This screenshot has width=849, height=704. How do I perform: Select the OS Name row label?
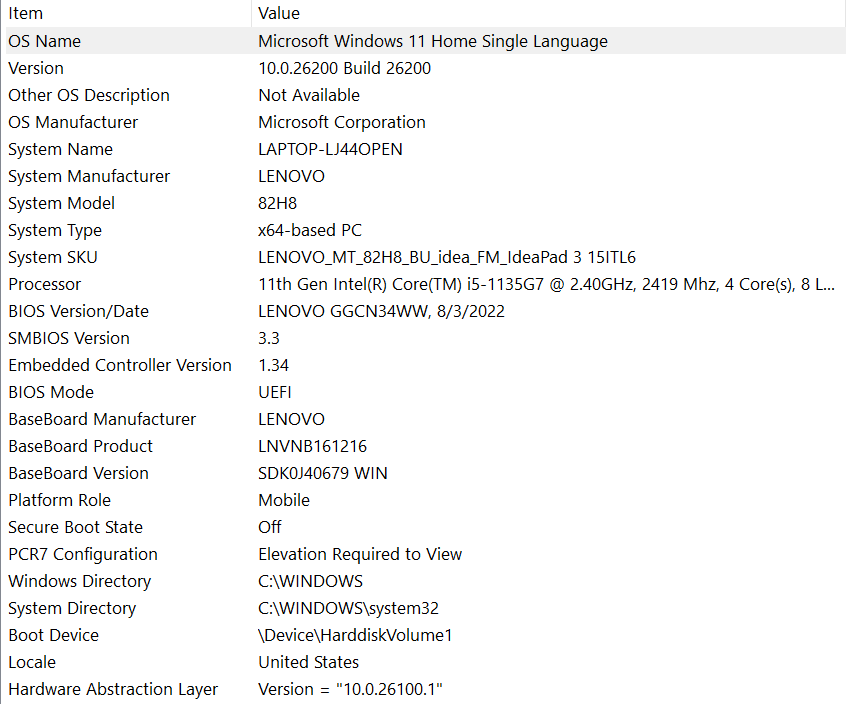[x=44, y=41]
